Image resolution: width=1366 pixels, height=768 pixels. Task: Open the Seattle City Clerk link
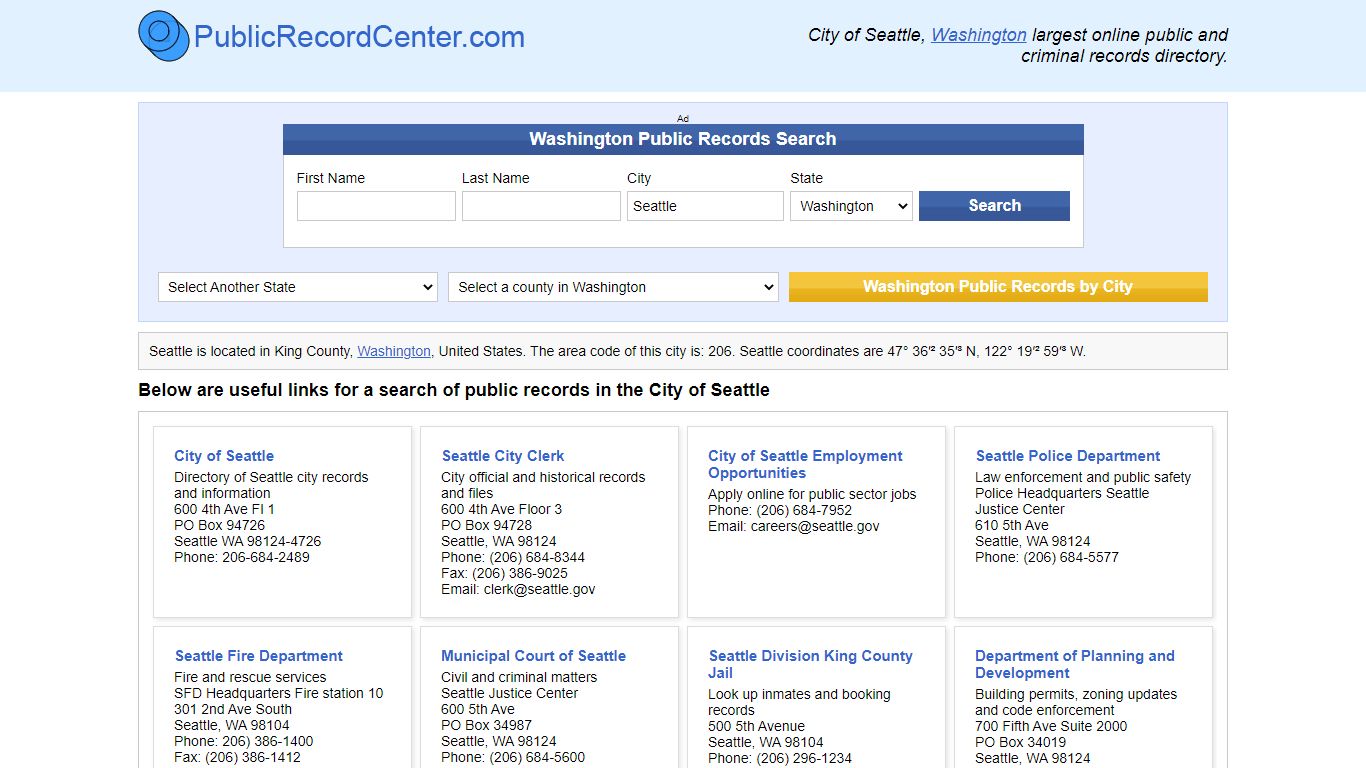(503, 456)
